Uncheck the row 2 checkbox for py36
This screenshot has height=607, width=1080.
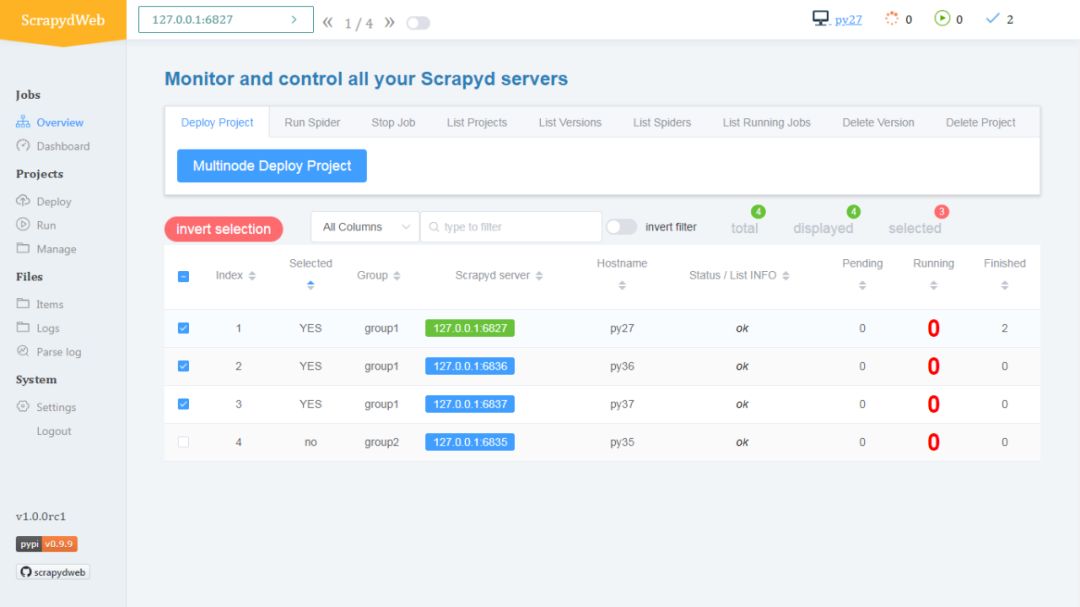click(x=183, y=366)
